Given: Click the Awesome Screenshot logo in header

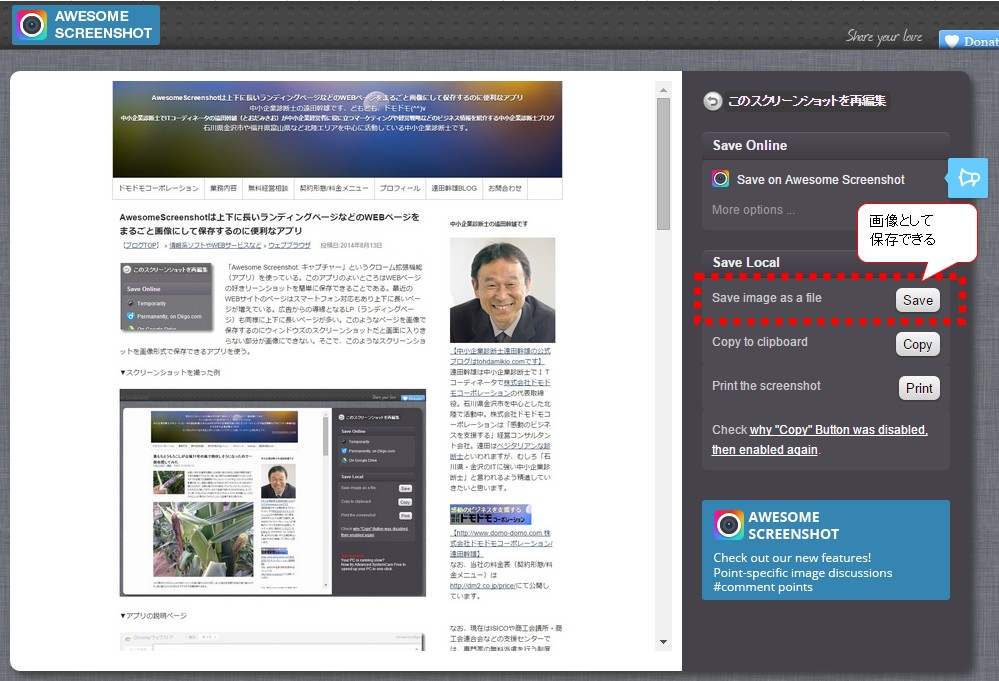Looking at the screenshot, I should click(85, 25).
